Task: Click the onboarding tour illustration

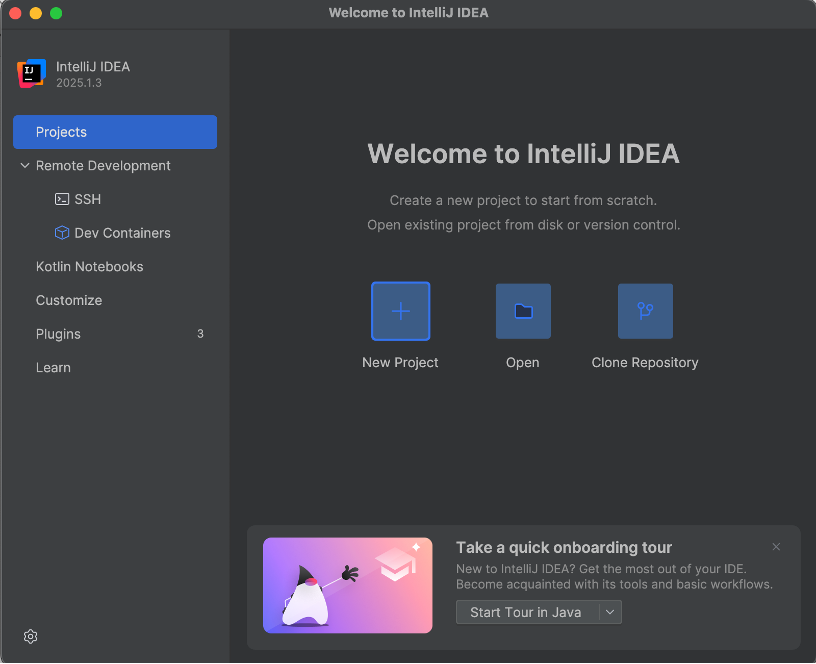Action: pos(347,585)
